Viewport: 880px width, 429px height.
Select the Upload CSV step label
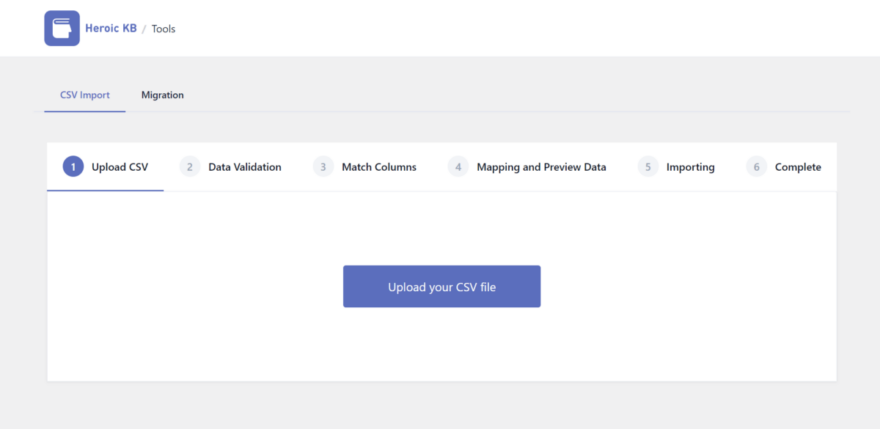pos(120,167)
